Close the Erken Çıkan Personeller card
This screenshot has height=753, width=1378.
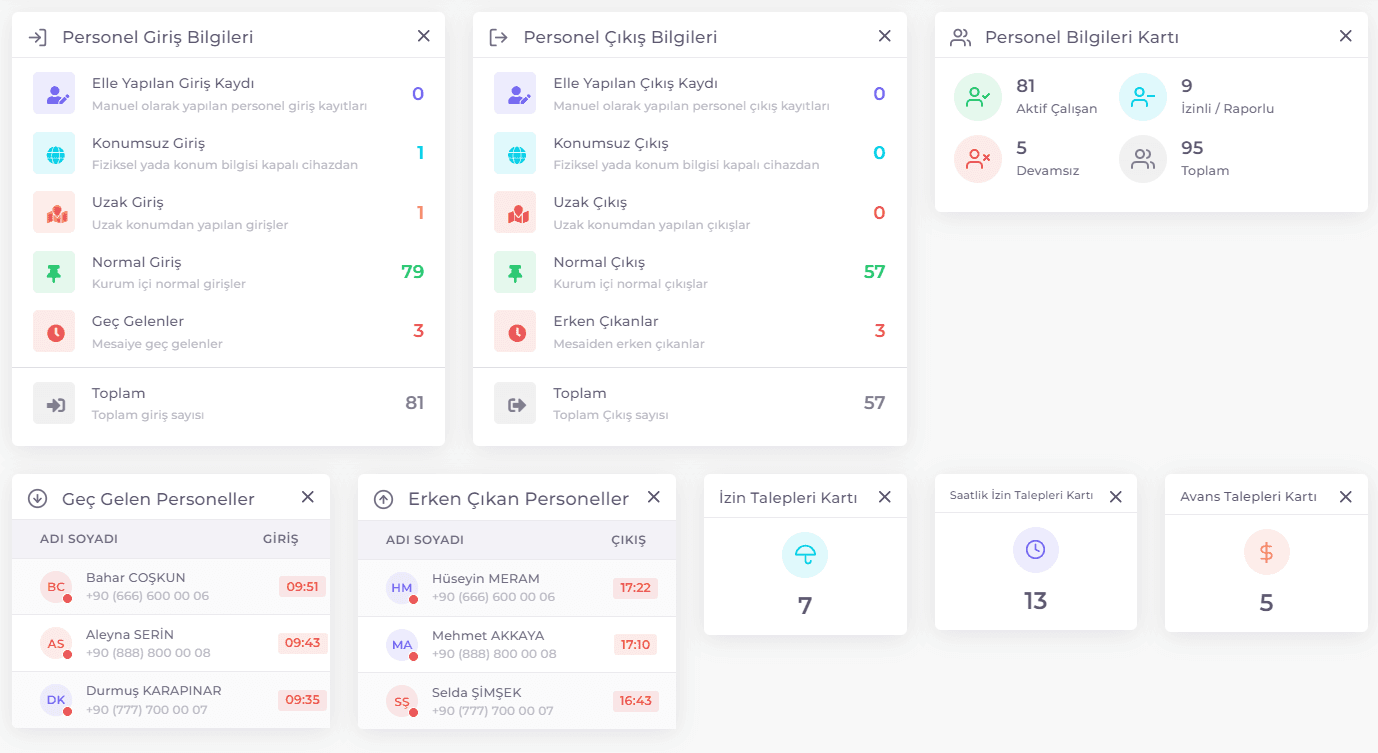coord(654,497)
